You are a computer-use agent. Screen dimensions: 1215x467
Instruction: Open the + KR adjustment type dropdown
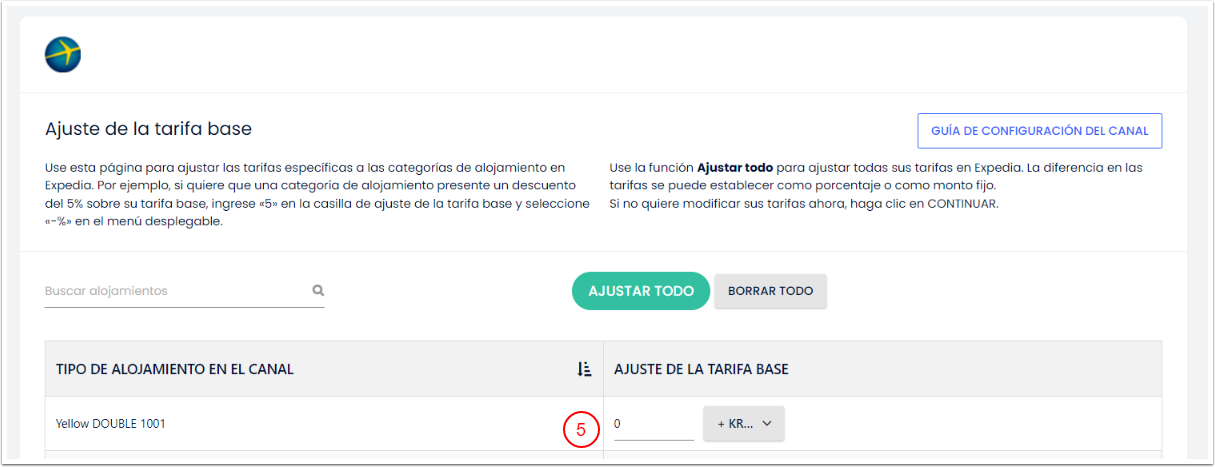pos(744,424)
